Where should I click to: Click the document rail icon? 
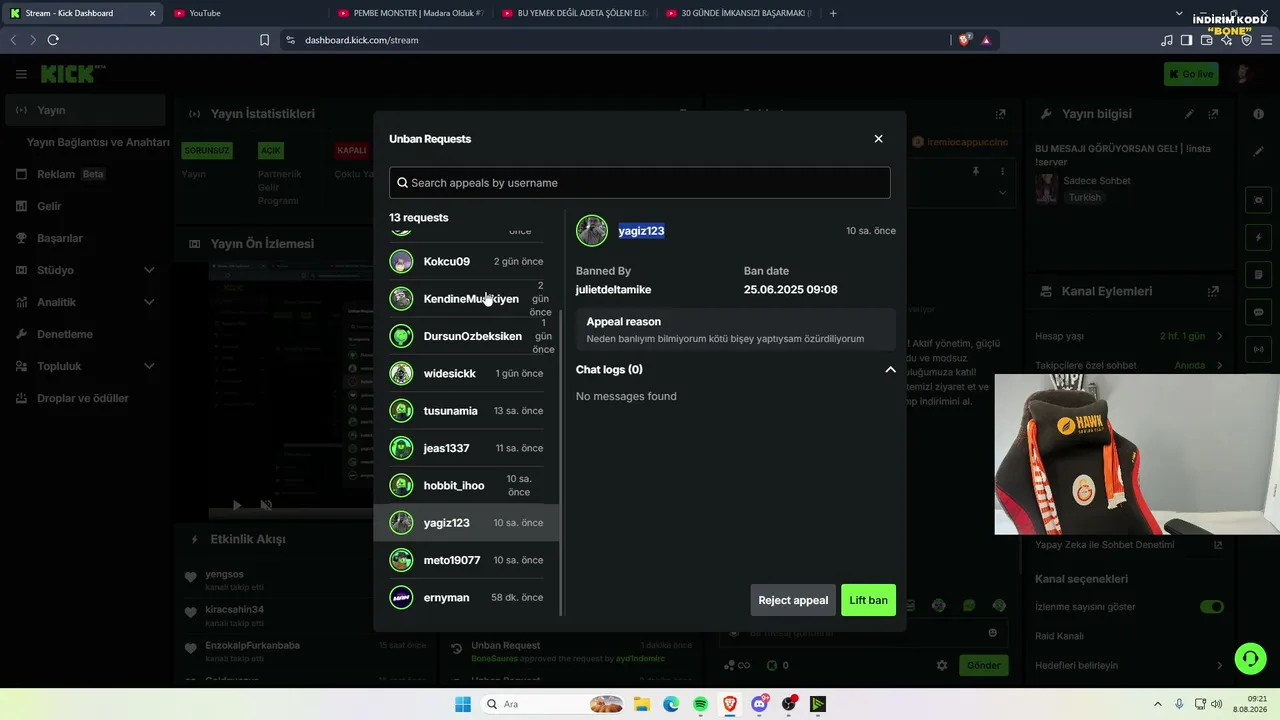point(1258,275)
